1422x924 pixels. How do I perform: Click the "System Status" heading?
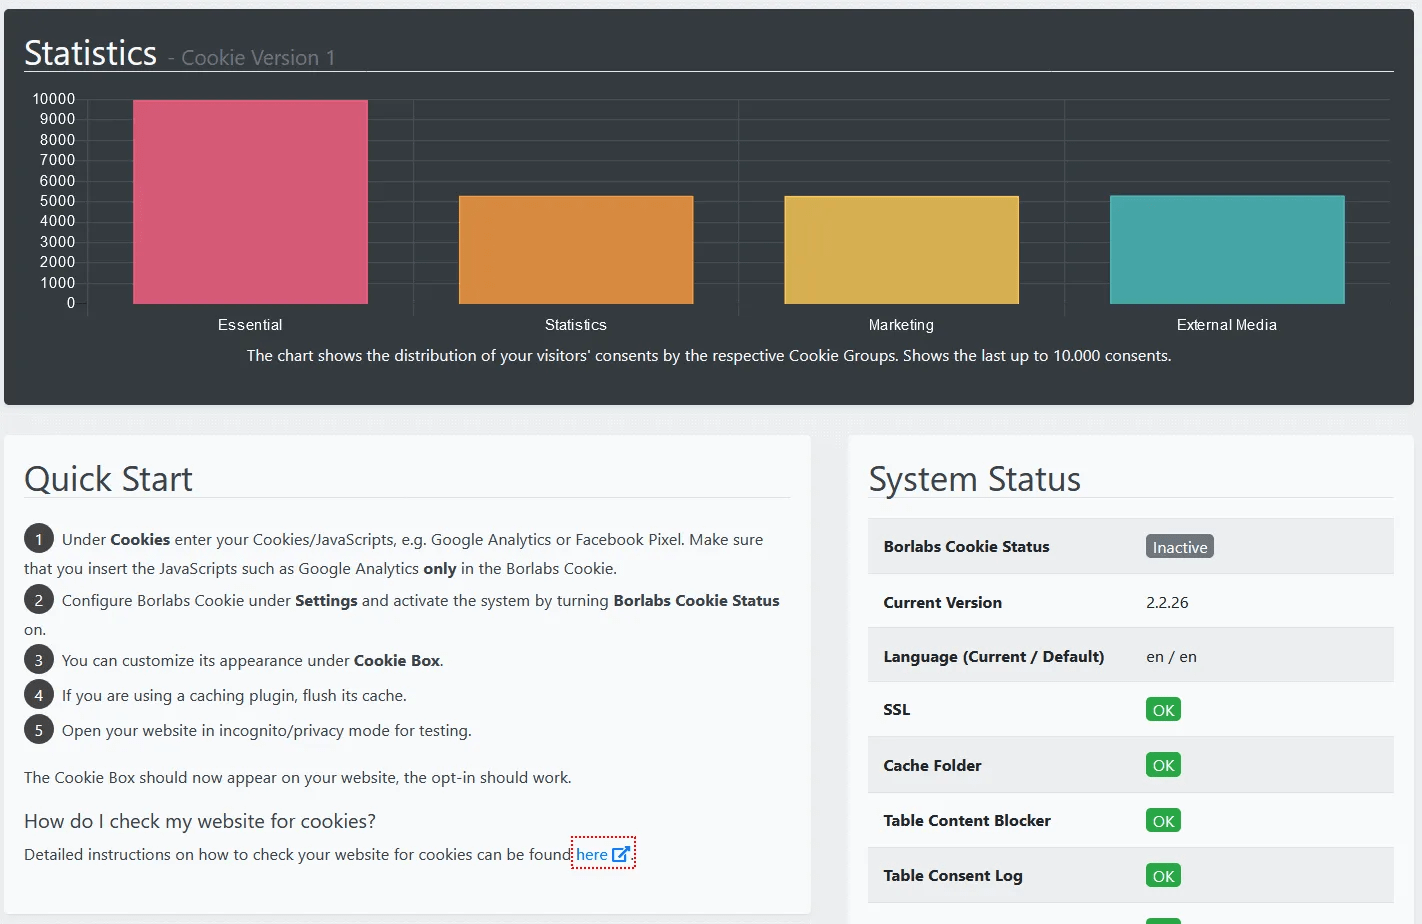(x=975, y=479)
